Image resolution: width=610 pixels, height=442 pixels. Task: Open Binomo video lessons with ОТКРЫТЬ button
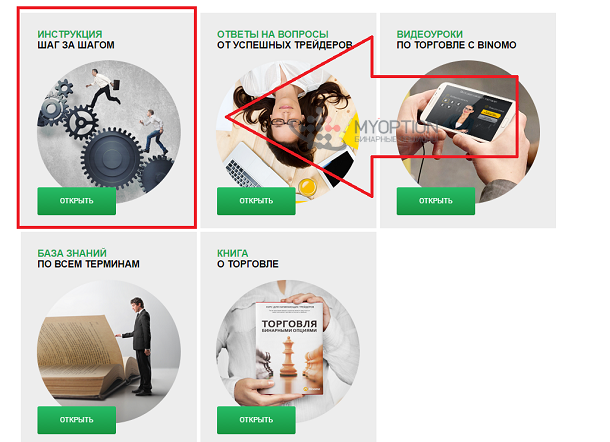click(436, 201)
